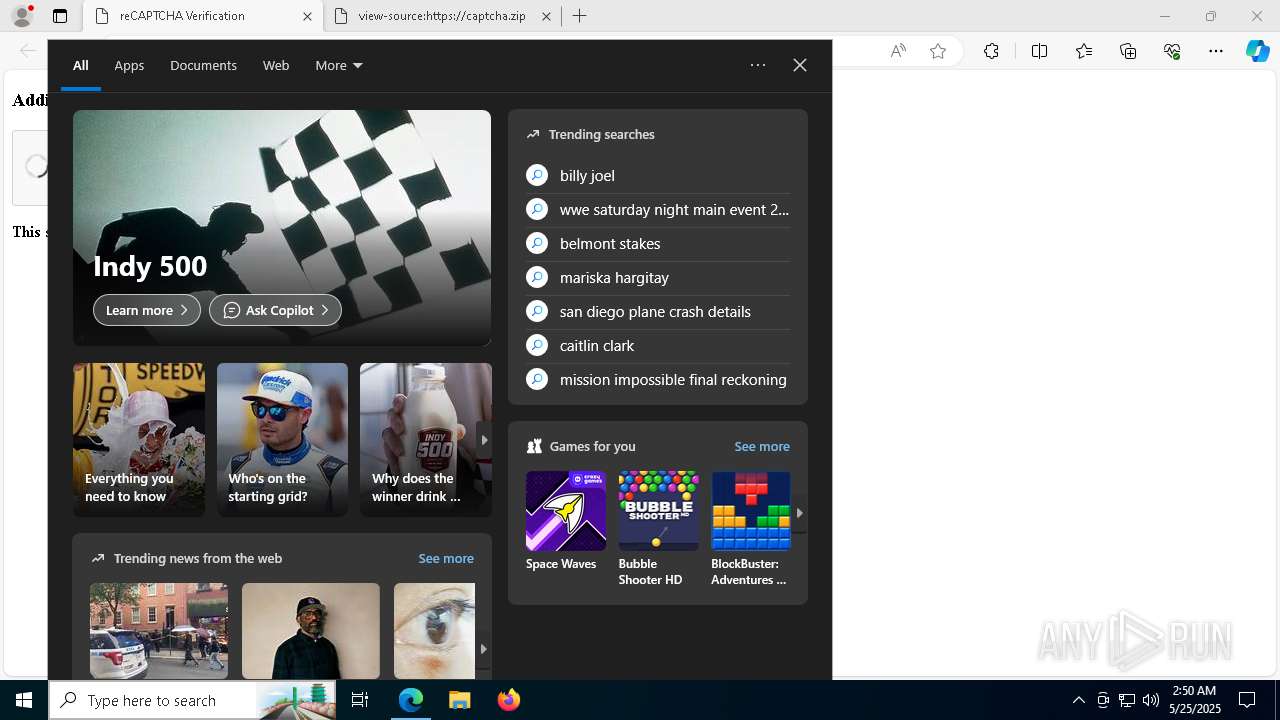Open BlockBuster Adventures game
The width and height of the screenshot is (1280, 720).
(751, 529)
